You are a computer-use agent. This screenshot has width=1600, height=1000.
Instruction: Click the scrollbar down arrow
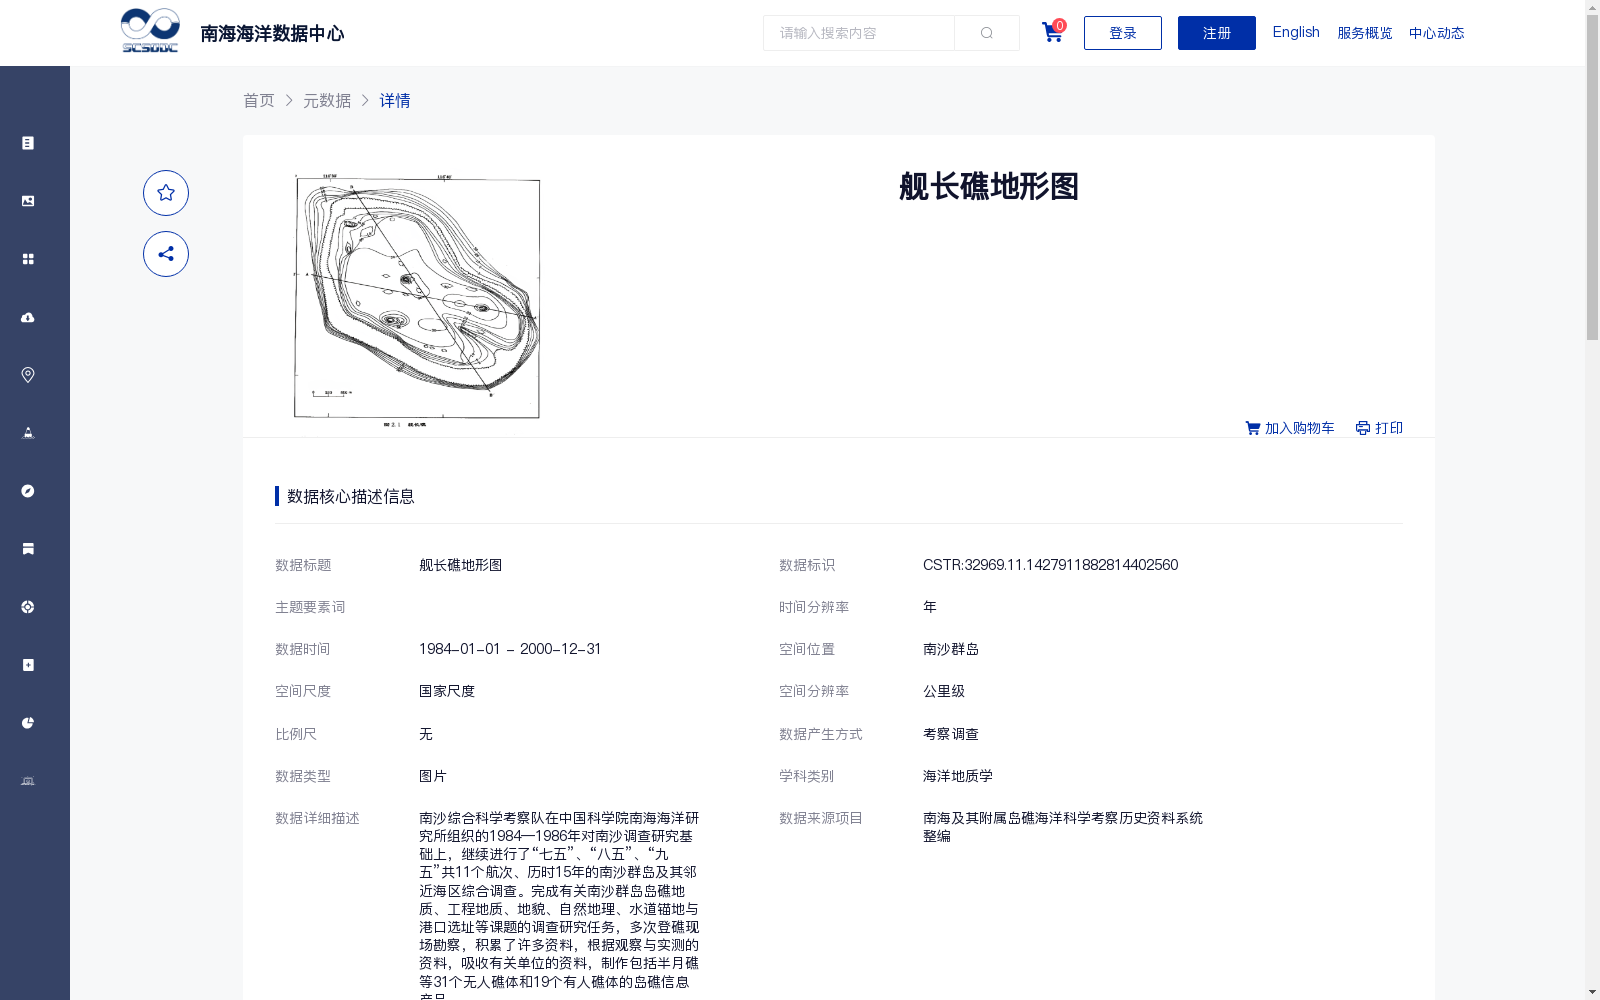pos(1592,992)
